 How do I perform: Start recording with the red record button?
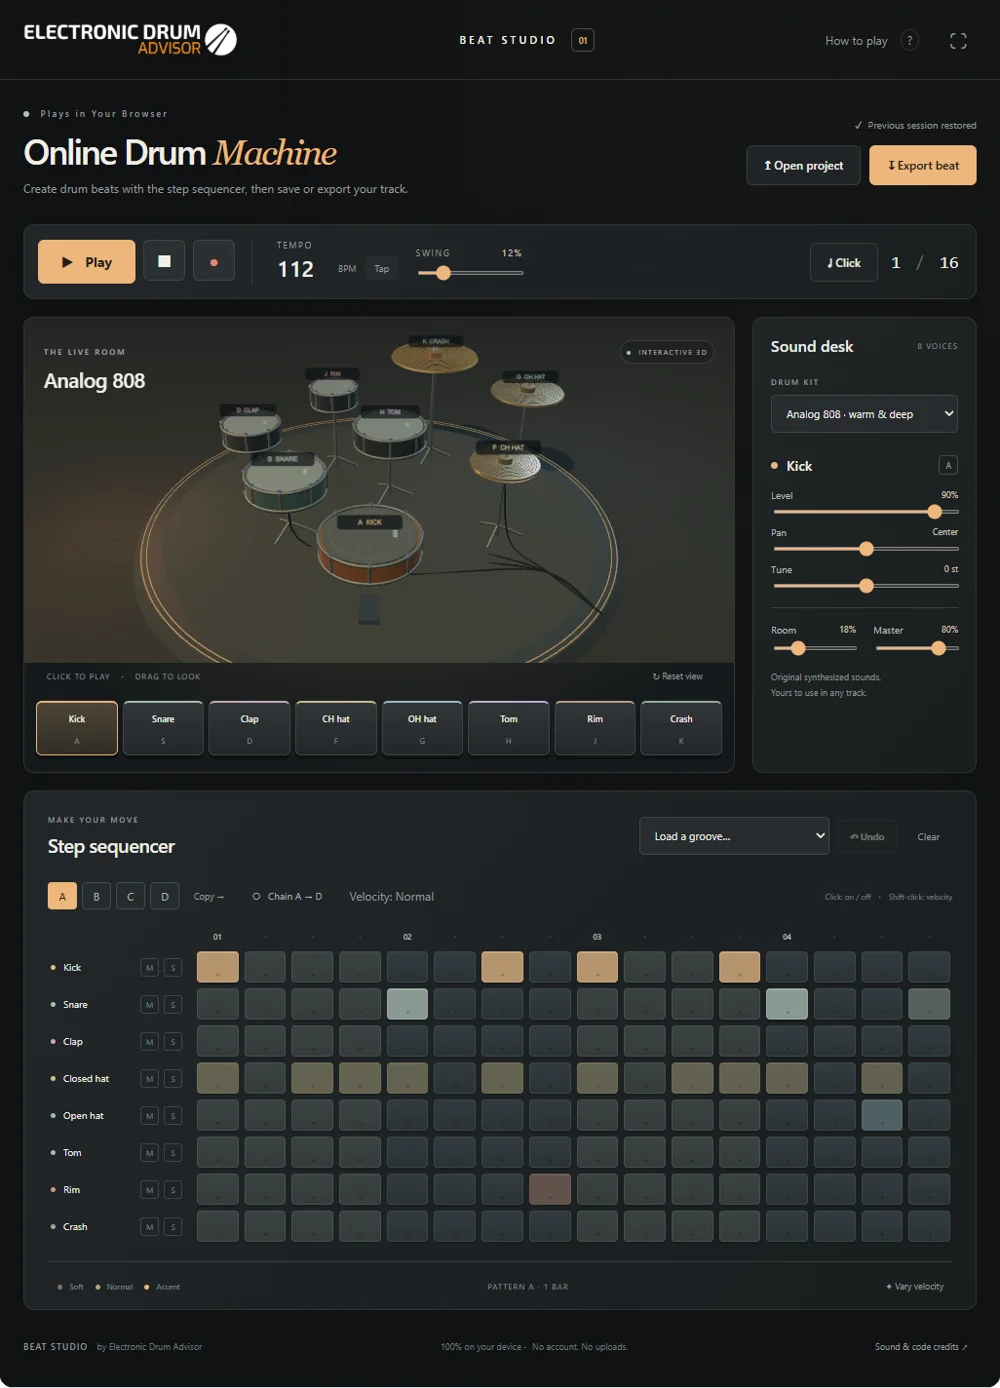(x=214, y=262)
